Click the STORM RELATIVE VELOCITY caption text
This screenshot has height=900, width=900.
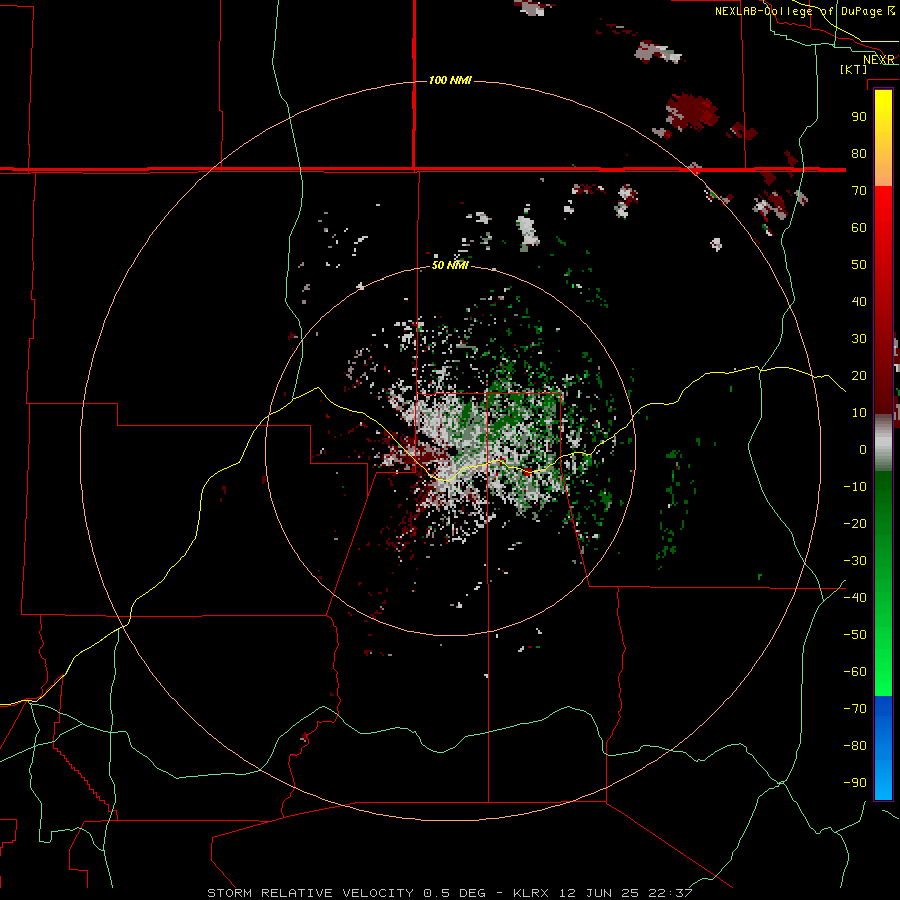pos(310,893)
